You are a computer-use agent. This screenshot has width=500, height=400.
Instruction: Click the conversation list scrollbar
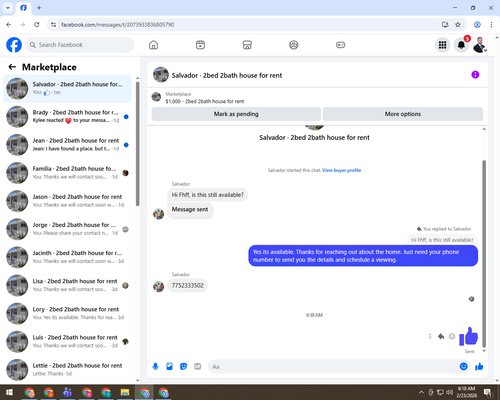click(x=138, y=143)
